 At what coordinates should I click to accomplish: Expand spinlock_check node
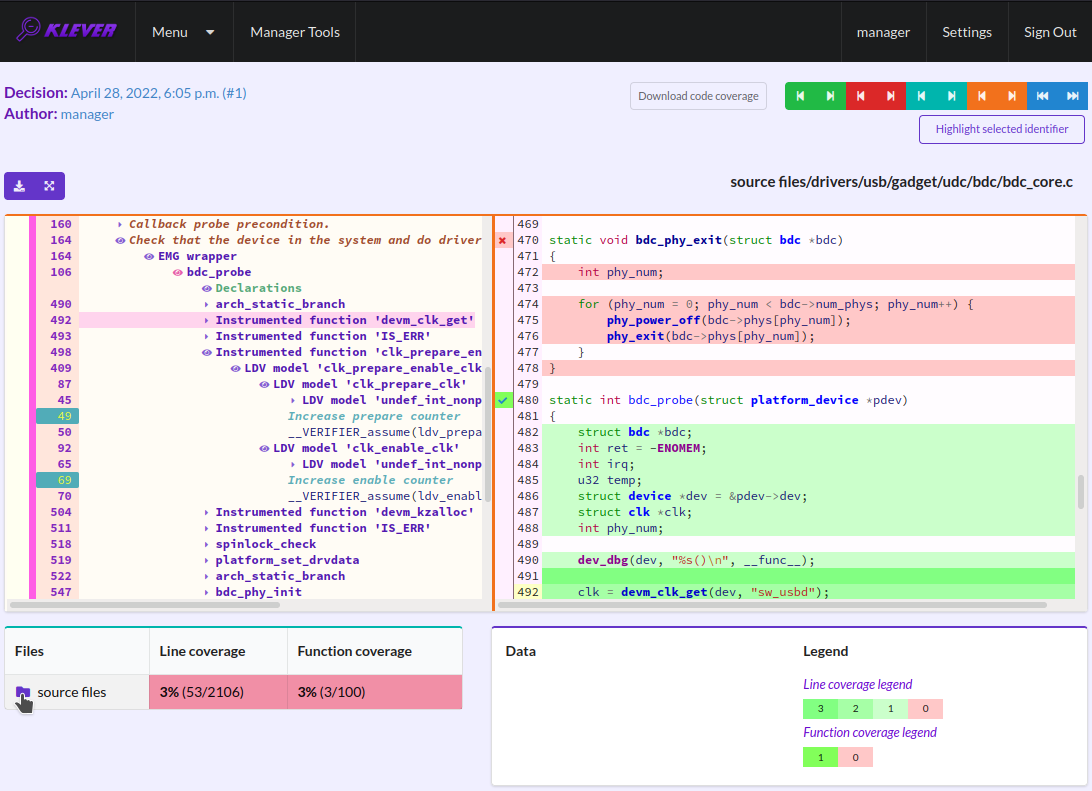[x=207, y=545]
